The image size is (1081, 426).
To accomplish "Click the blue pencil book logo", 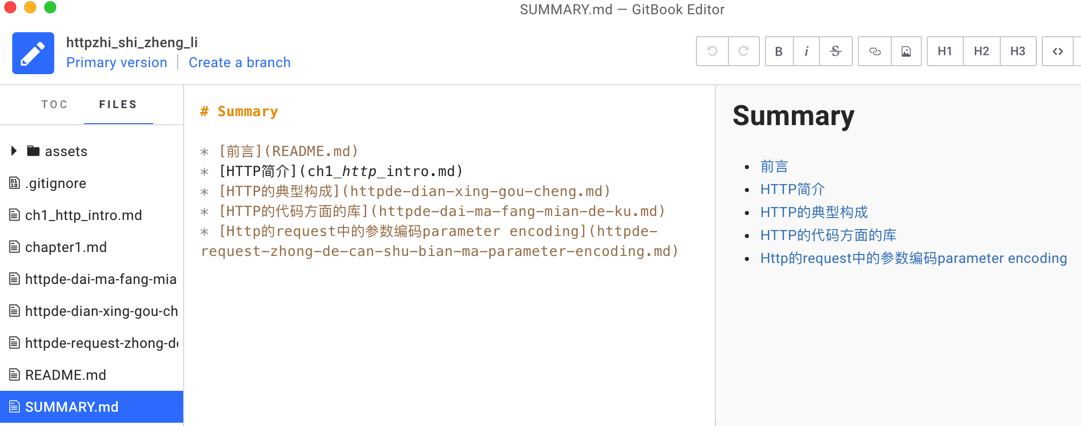I will click(33, 53).
